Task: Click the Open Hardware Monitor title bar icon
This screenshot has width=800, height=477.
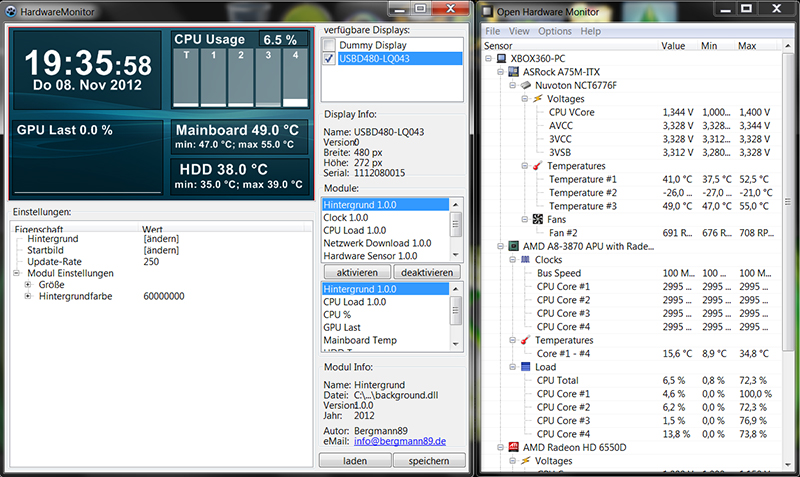Action: click(488, 11)
